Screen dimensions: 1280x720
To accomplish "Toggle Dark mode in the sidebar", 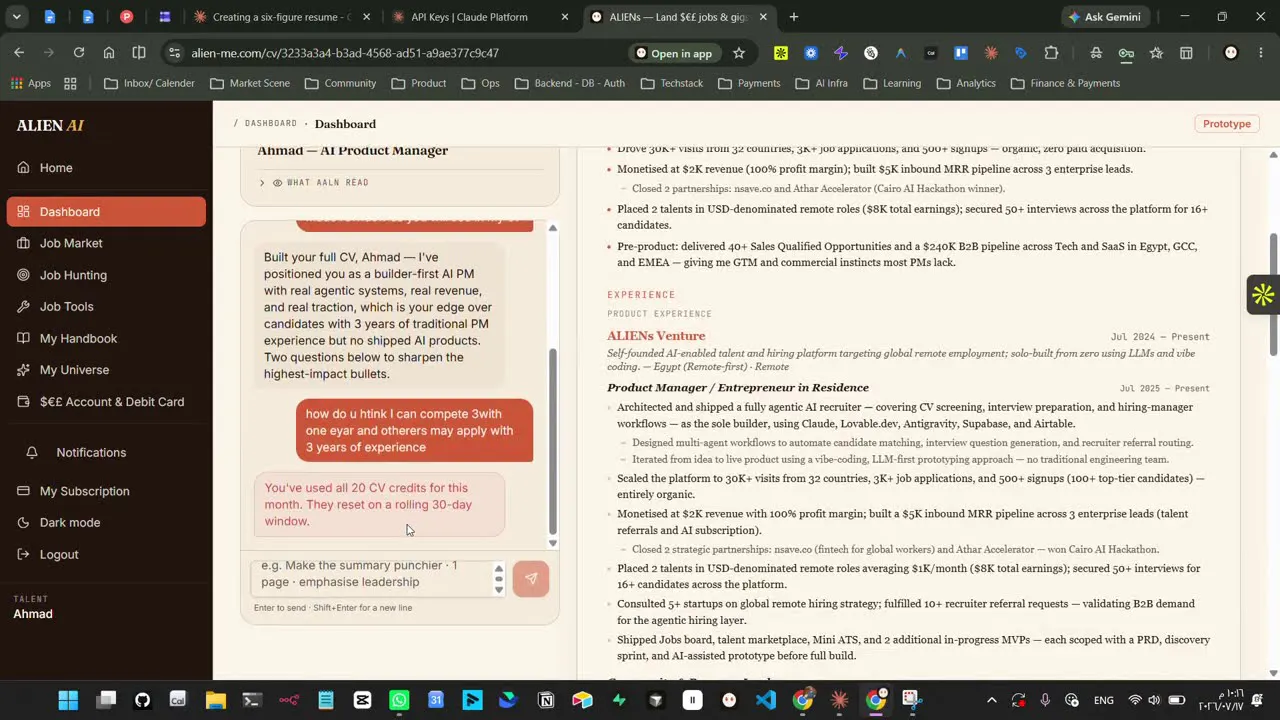I will [106, 523].
